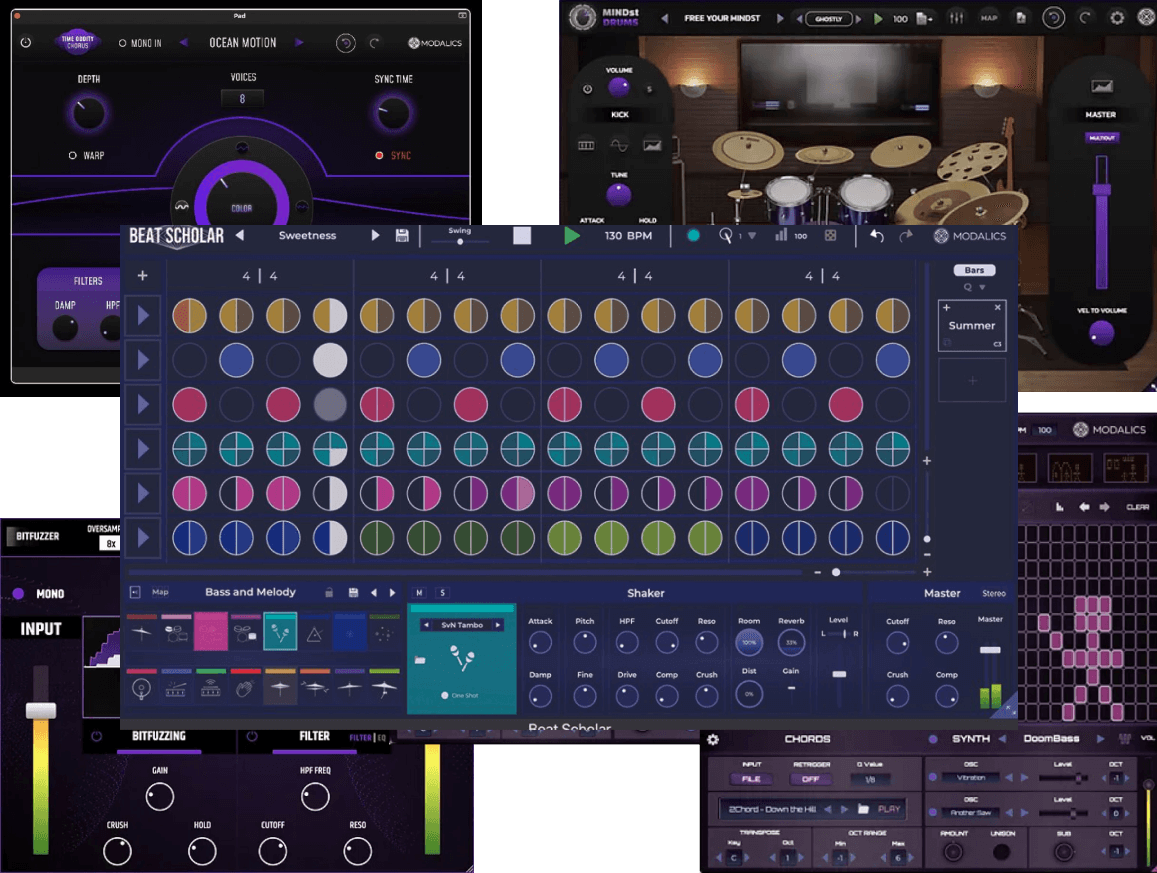Solo the Shaker with the S button

pyautogui.click(x=443, y=593)
